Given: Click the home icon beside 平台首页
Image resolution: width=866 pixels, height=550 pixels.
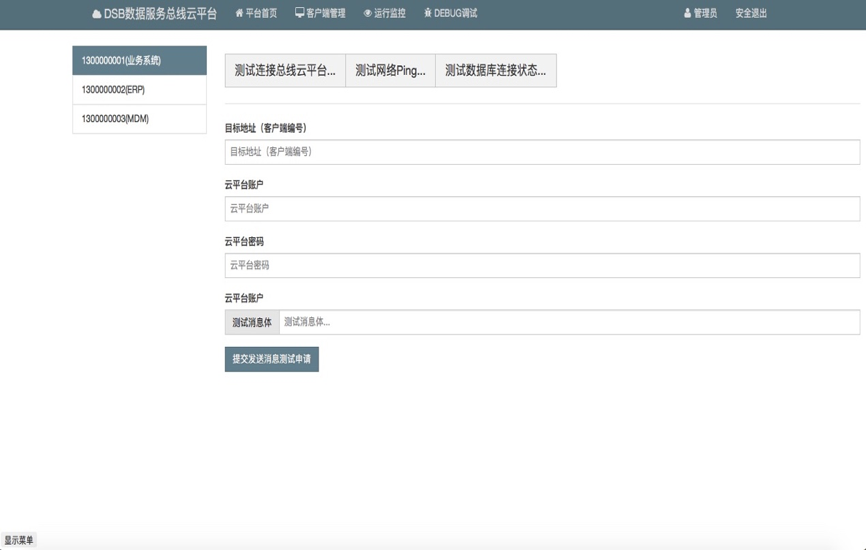Looking at the screenshot, I should point(239,13).
